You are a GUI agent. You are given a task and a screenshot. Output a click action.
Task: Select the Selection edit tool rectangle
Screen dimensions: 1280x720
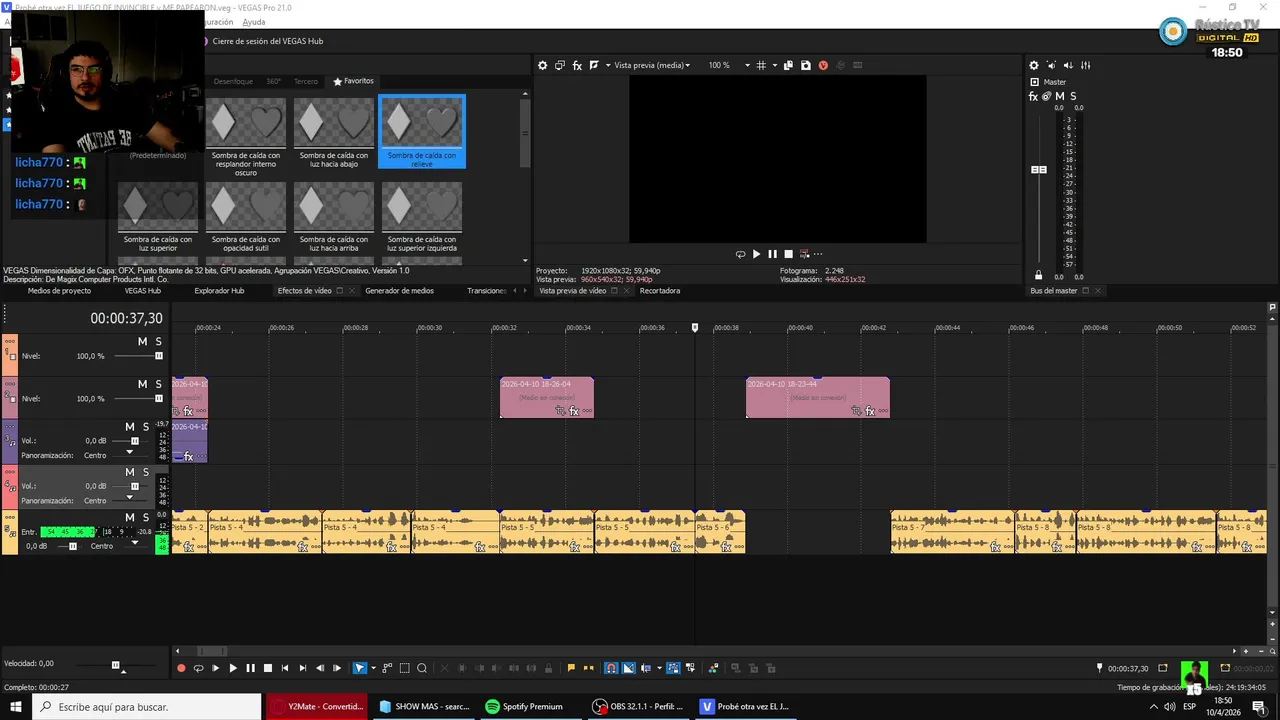coord(404,668)
